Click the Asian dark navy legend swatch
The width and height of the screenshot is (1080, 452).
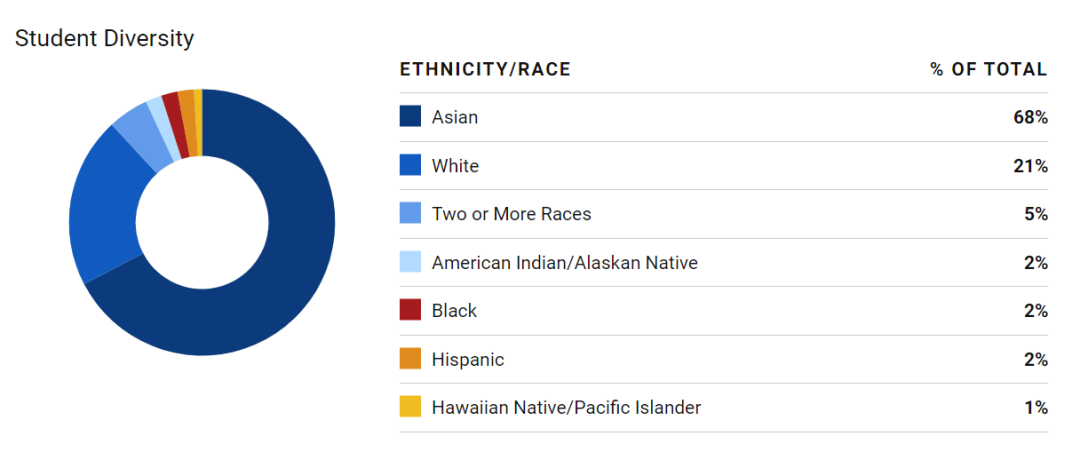point(410,116)
